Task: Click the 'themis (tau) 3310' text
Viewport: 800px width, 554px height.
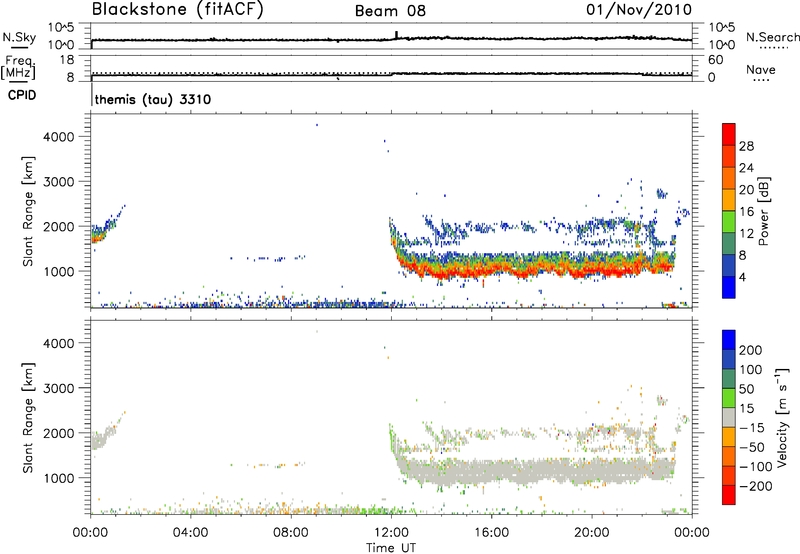Action: tap(153, 99)
